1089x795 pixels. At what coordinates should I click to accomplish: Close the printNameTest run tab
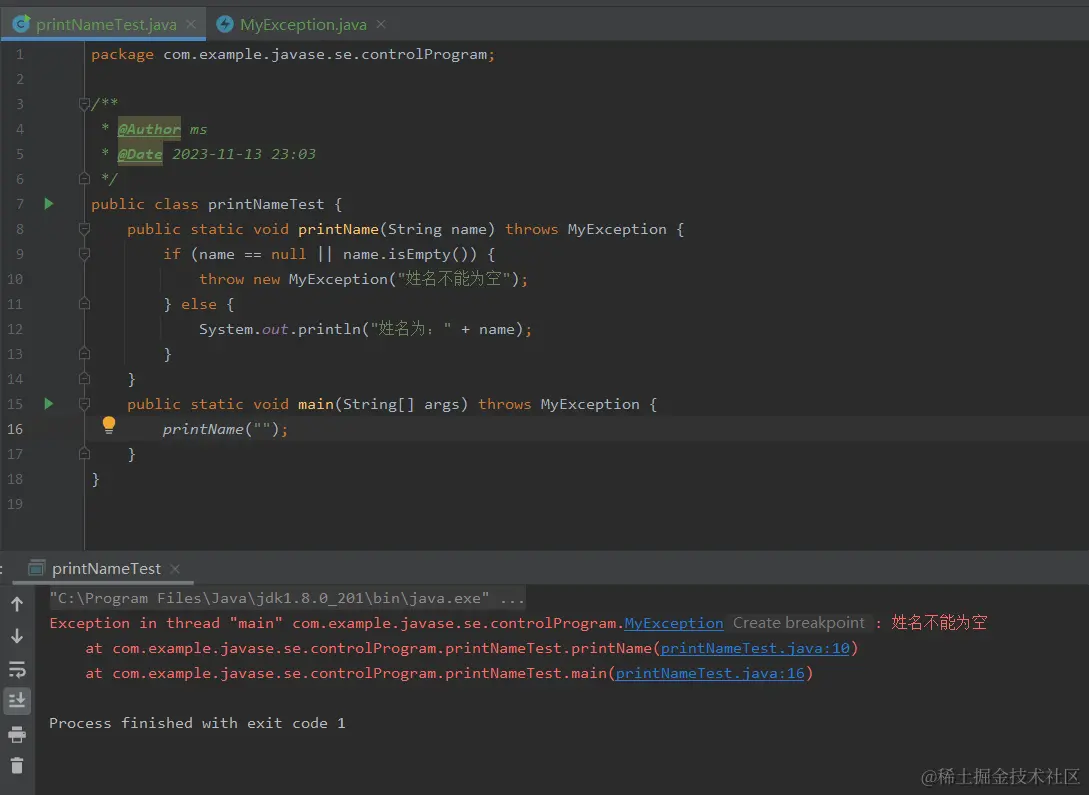[x=175, y=569]
